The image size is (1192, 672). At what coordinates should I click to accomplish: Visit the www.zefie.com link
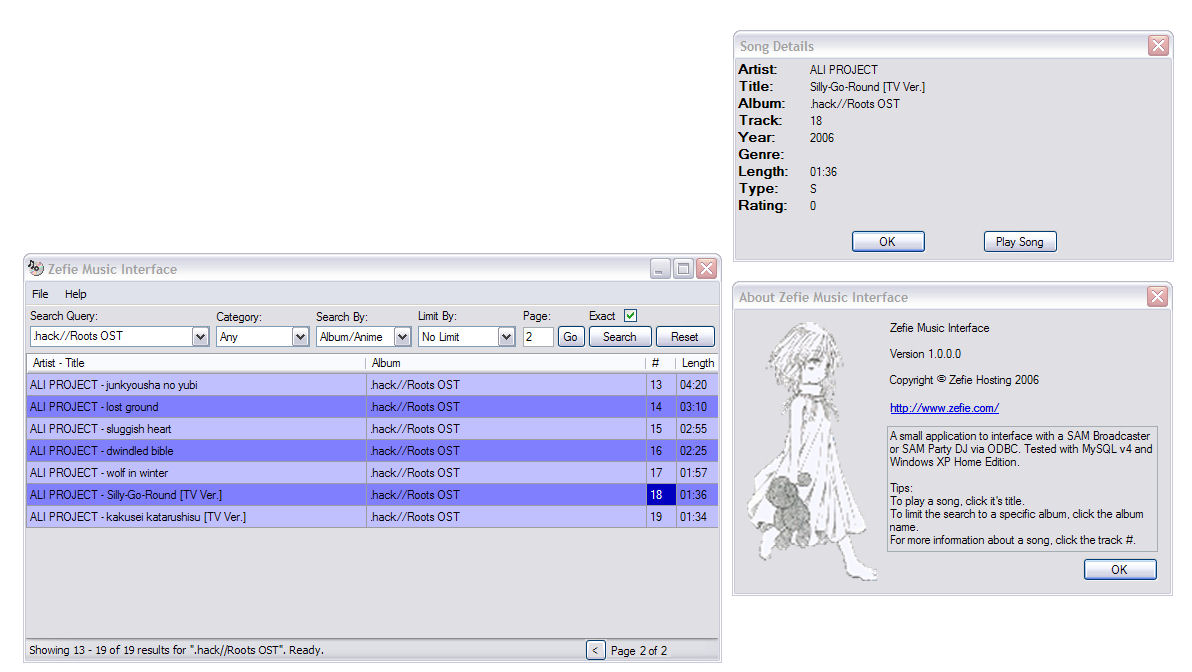tap(944, 408)
